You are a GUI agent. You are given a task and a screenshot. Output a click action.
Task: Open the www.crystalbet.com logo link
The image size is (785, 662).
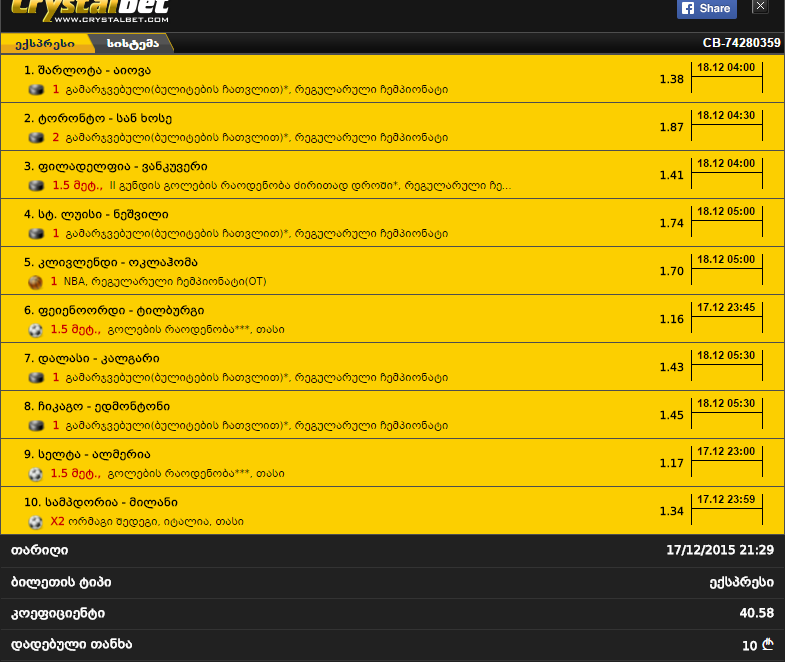pyautogui.click(x=90, y=11)
